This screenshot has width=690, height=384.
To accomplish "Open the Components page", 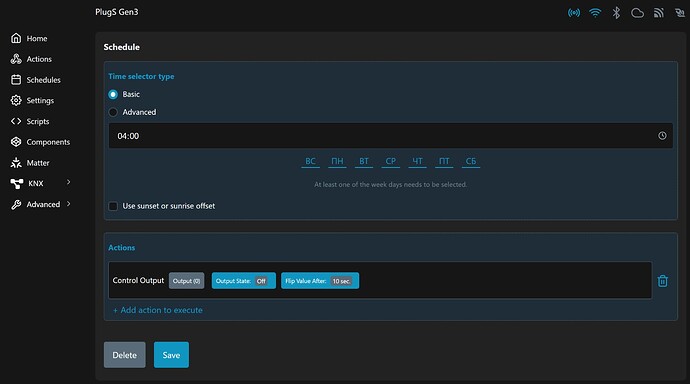I will click(x=48, y=142).
